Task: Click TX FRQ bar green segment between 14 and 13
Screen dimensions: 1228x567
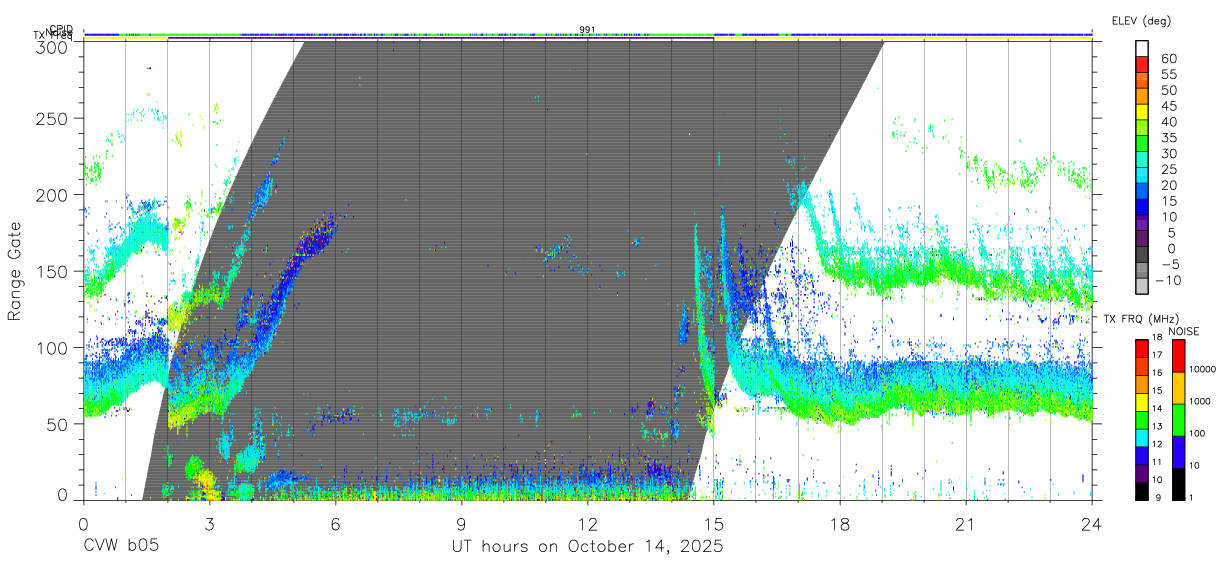Action: pos(1143,419)
